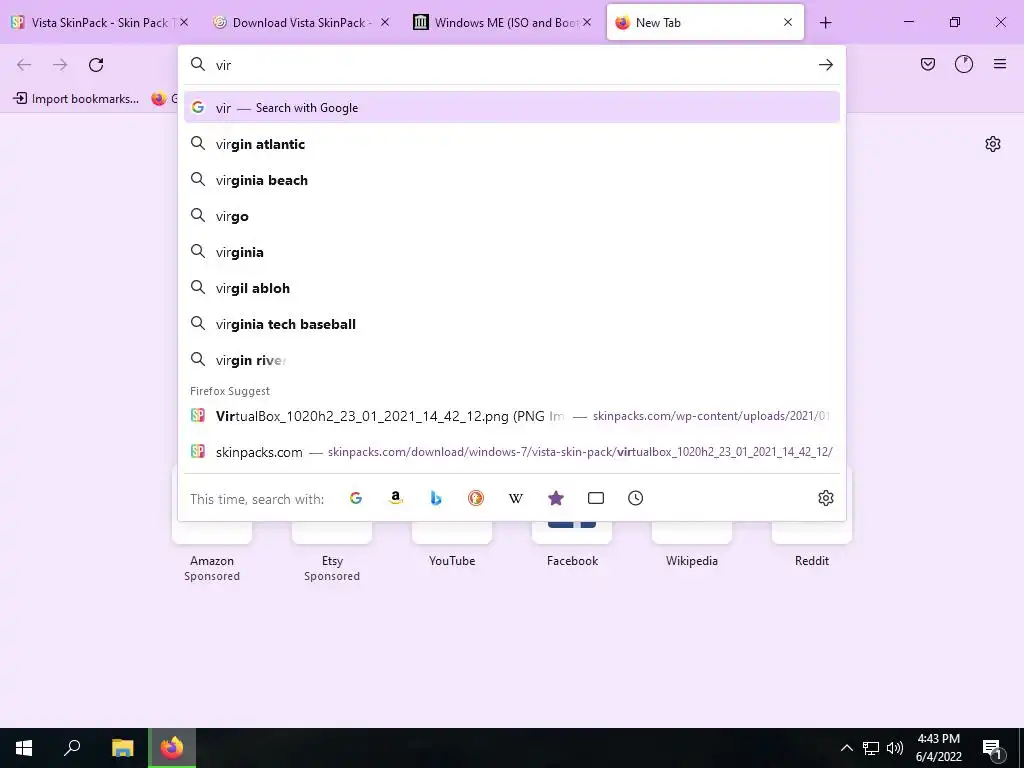Click the address bar text field
The height and width of the screenshot is (768, 1024).
click(512, 65)
